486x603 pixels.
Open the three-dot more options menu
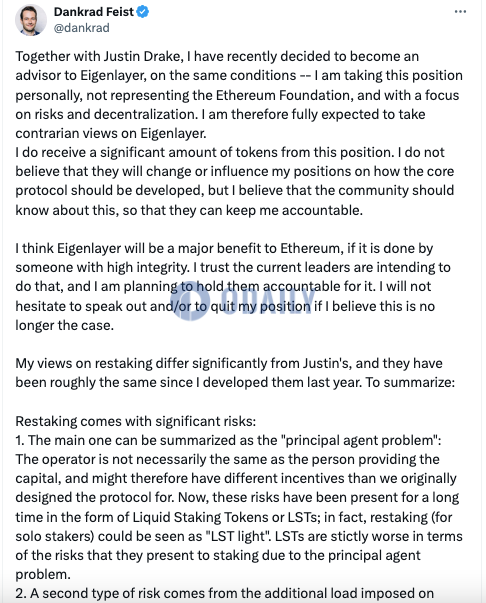(460, 12)
